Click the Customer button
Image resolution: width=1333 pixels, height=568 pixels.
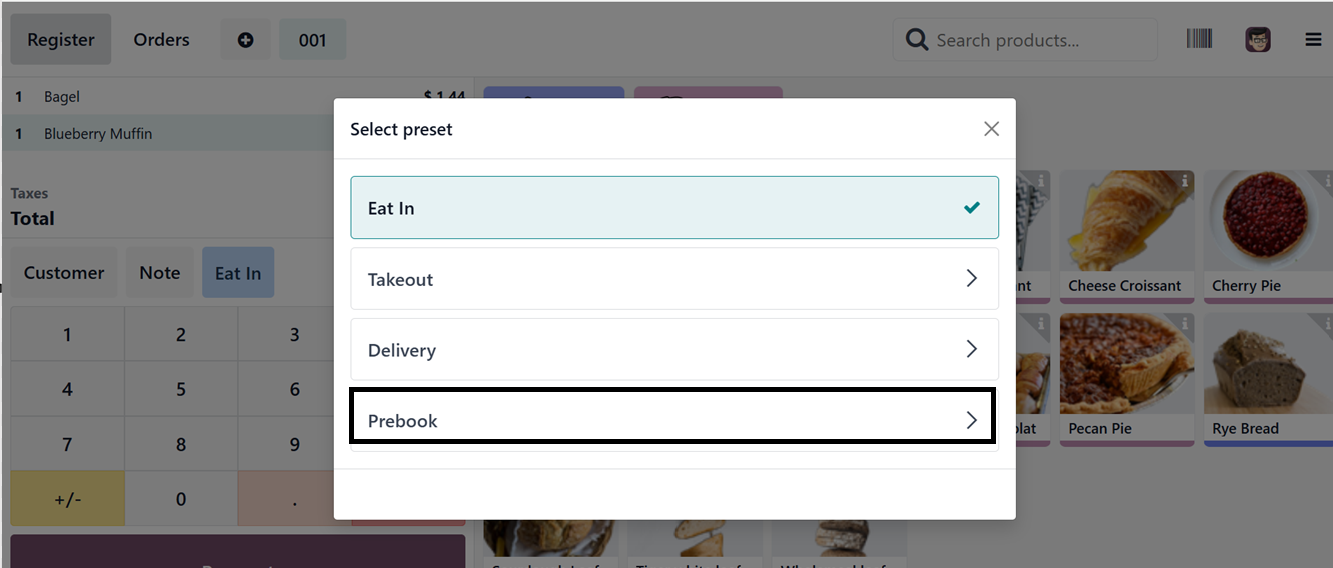64,273
